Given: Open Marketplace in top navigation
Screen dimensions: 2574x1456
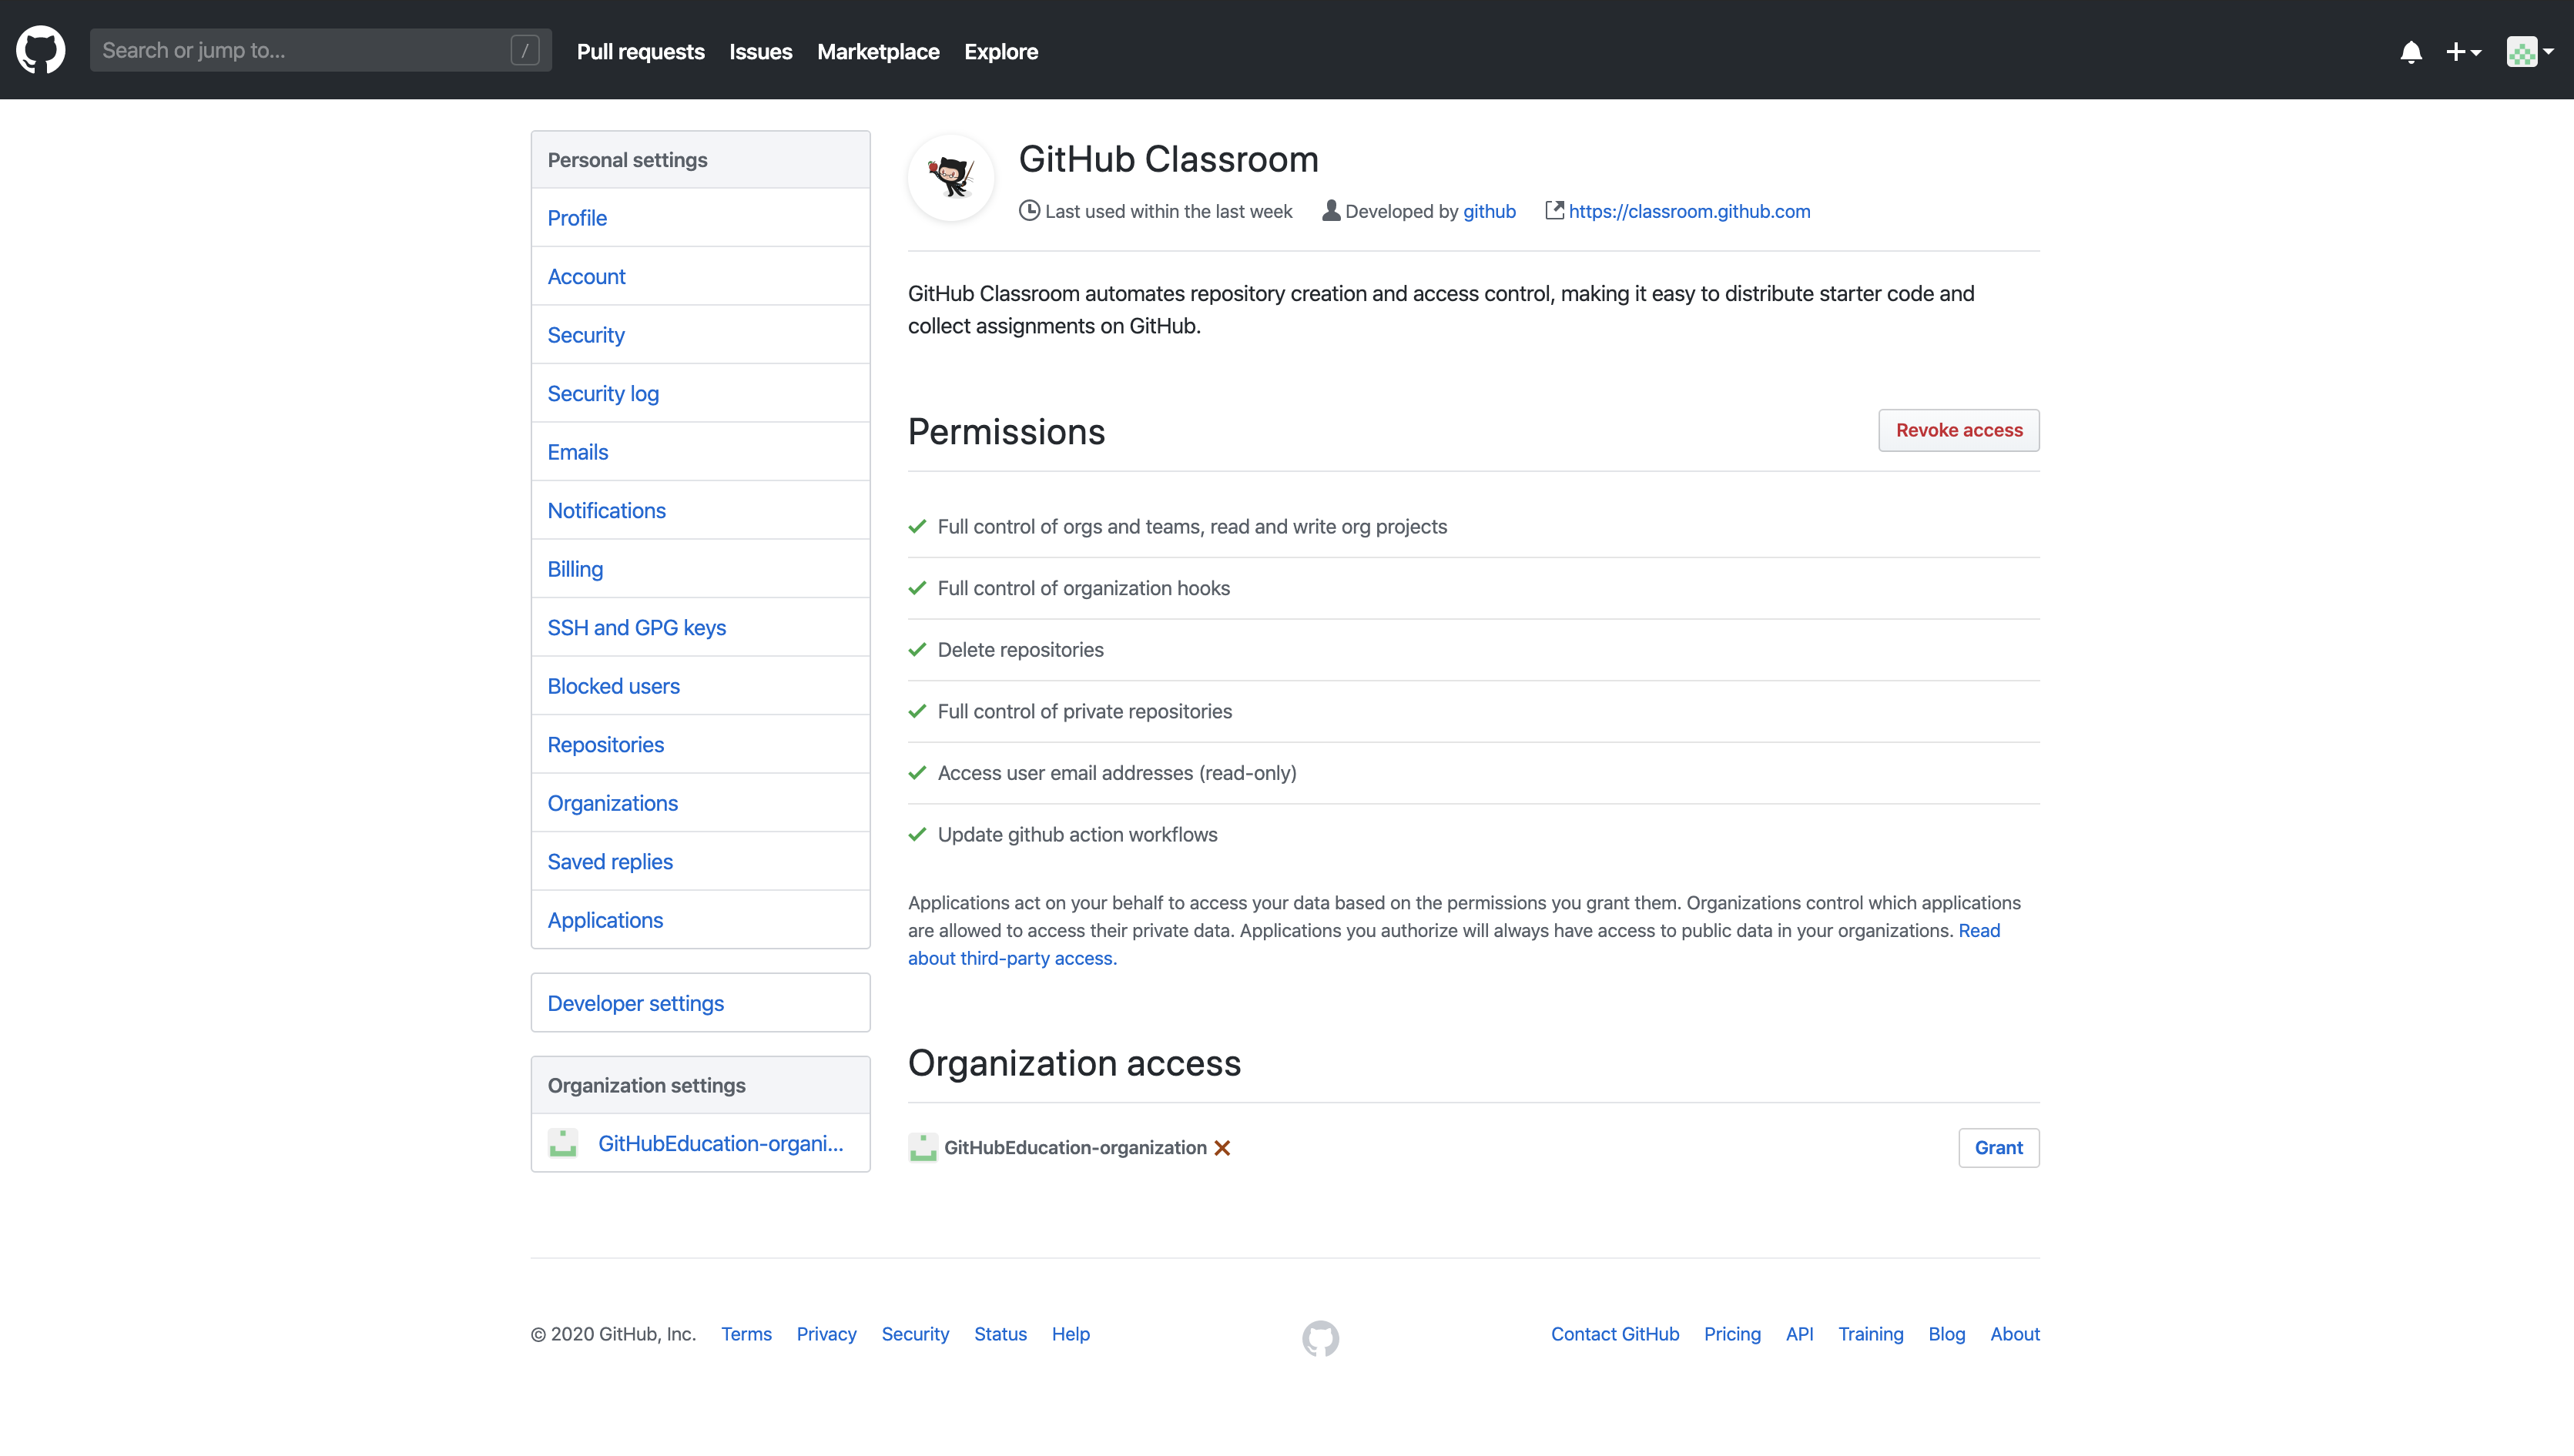Looking at the screenshot, I should pos(878,52).
